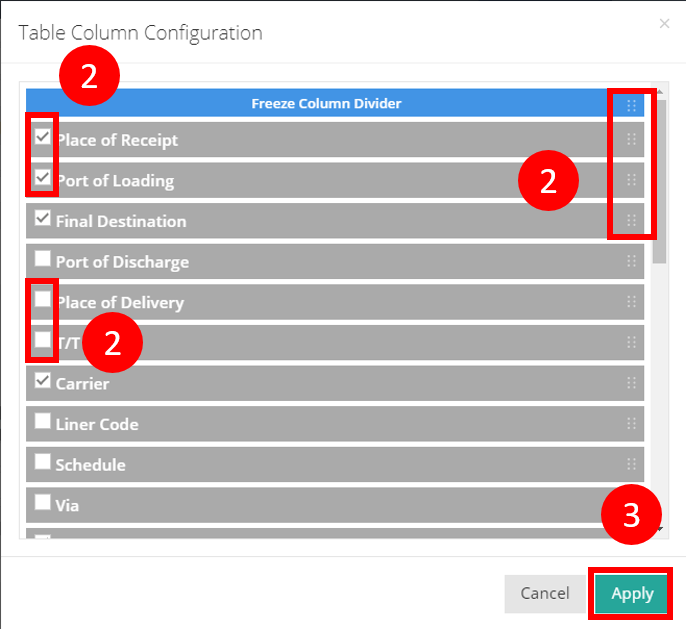Close the Table Column Configuration dialog
Viewport: 686px width, 629px height.
pyautogui.click(x=665, y=23)
